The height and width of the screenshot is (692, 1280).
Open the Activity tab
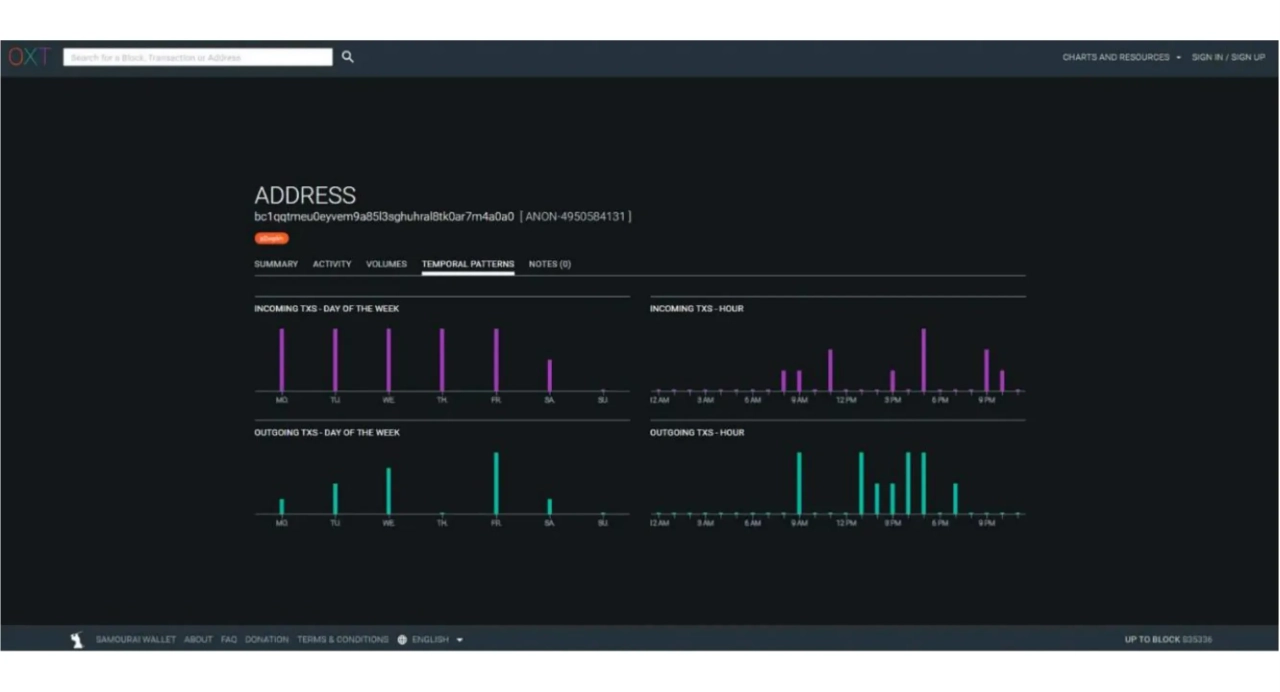tap(332, 264)
